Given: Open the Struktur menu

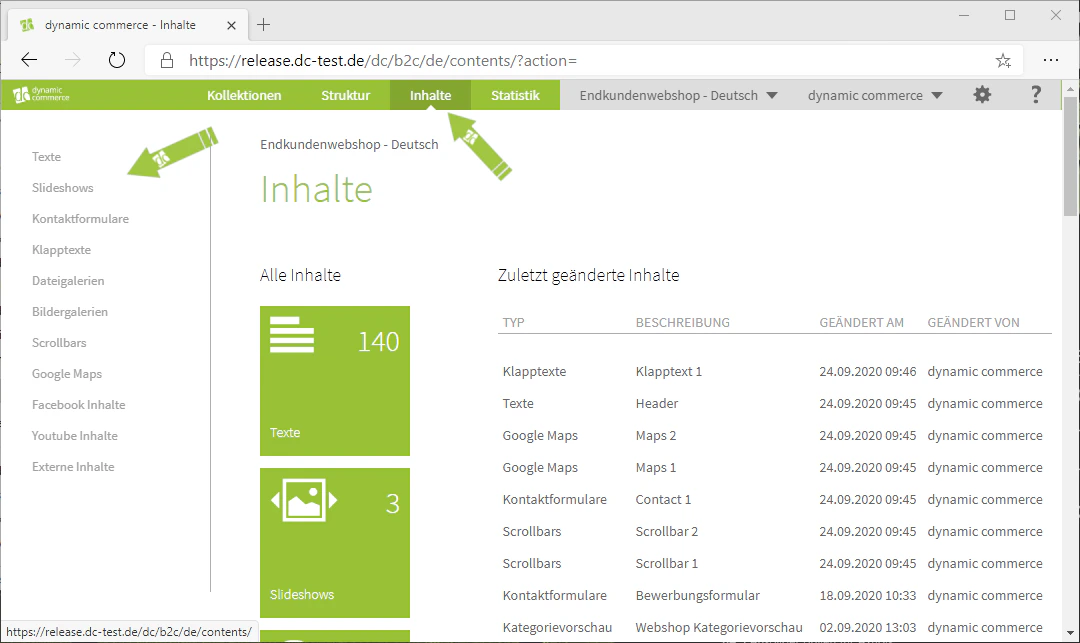Looking at the screenshot, I should click(345, 95).
